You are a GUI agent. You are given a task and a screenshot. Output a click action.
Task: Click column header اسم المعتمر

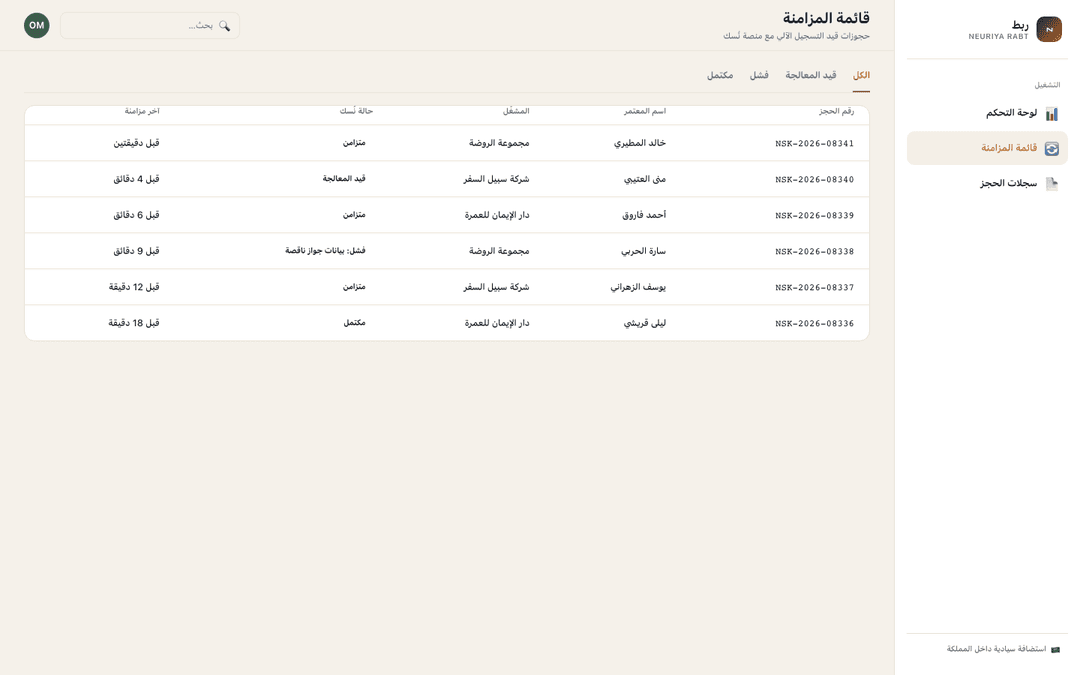645,111
